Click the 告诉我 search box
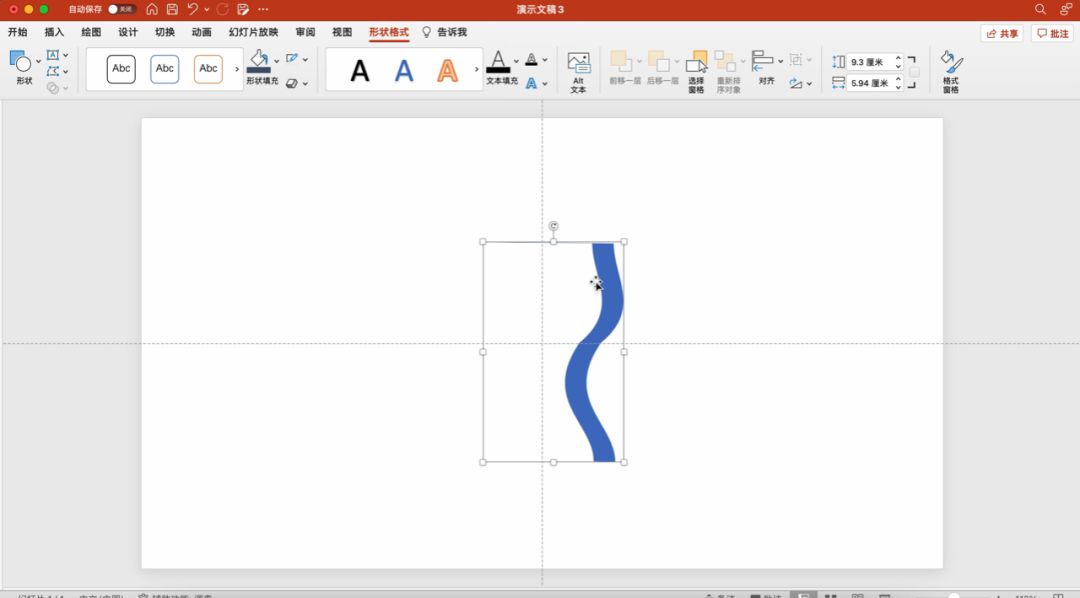The image size is (1080, 598). point(445,32)
